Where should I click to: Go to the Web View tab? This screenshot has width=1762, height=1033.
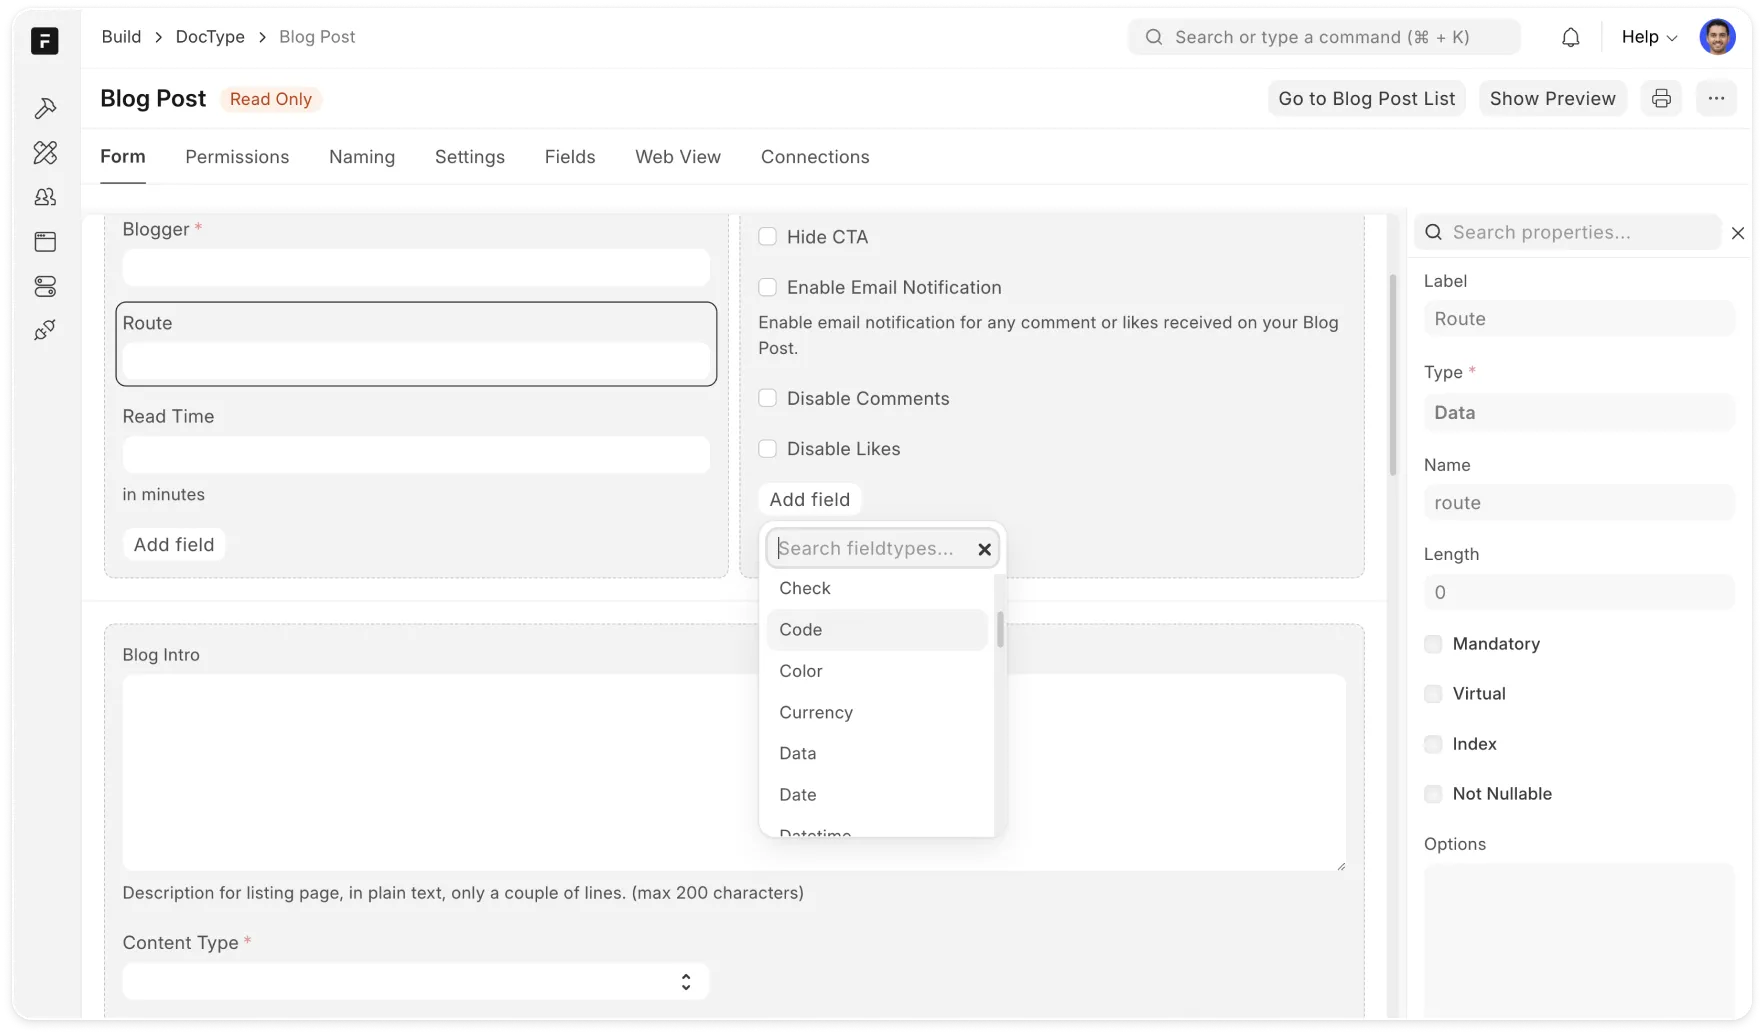click(677, 157)
